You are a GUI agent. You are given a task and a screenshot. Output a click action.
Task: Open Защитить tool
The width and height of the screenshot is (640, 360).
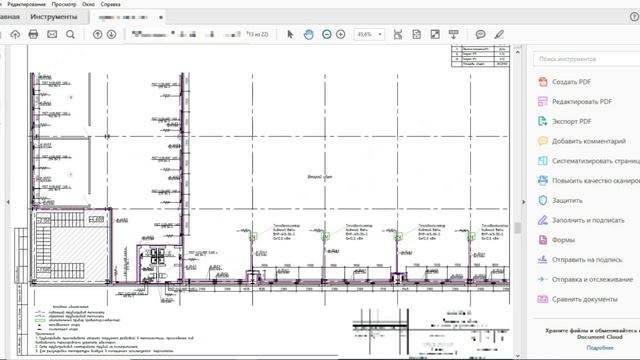point(567,200)
